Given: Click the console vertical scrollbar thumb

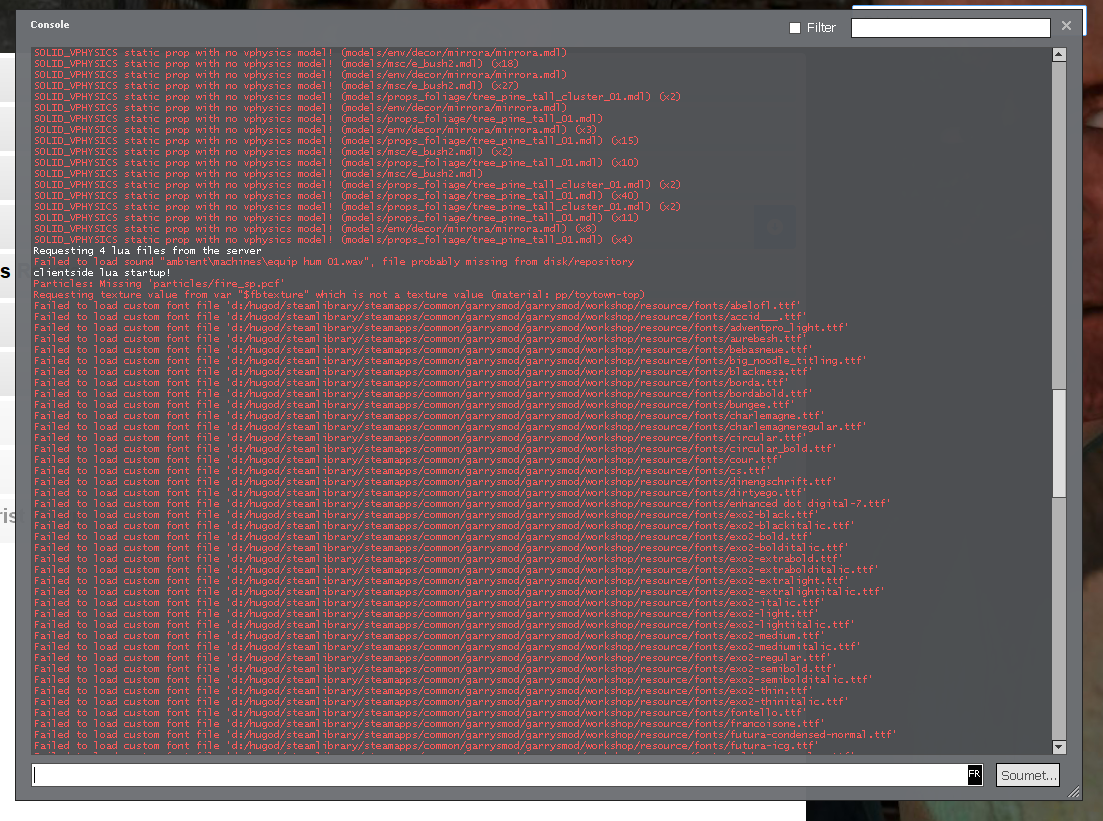Looking at the screenshot, I should [x=1059, y=443].
